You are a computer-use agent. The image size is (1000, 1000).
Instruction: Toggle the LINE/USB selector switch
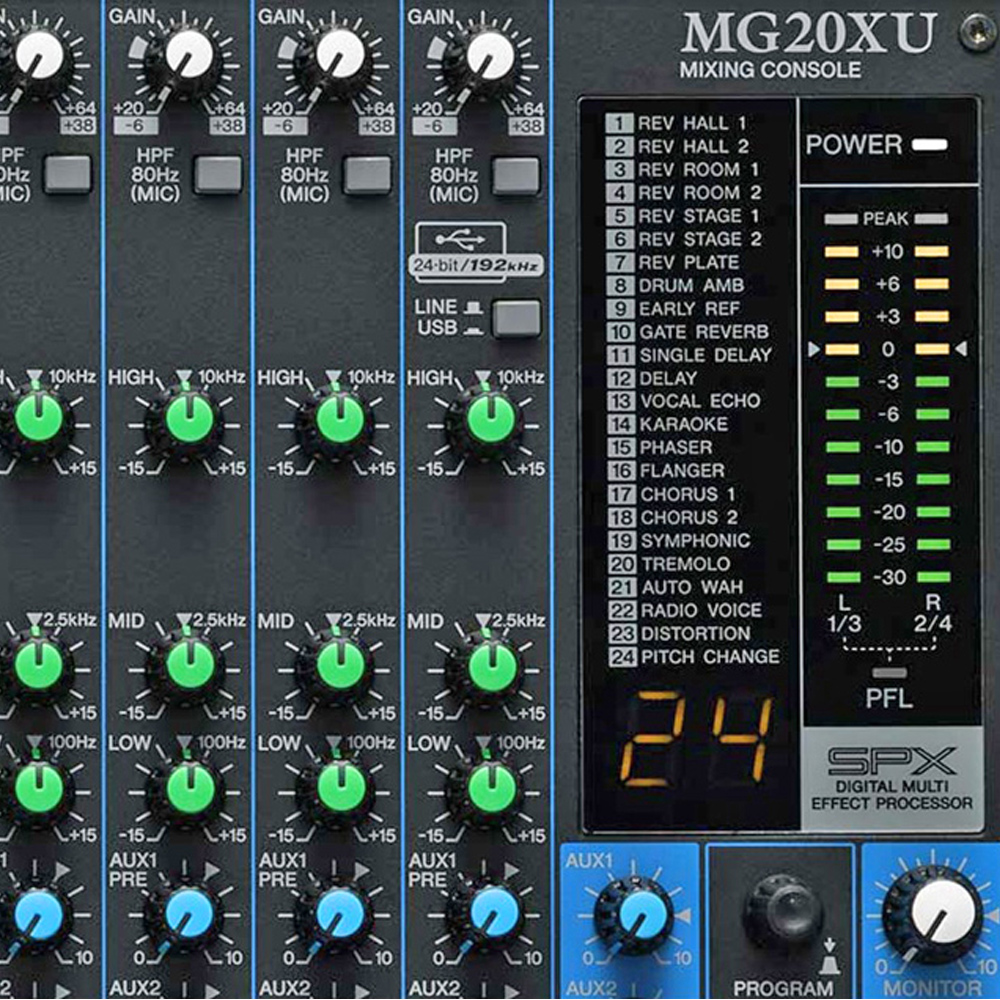click(x=516, y=318)
